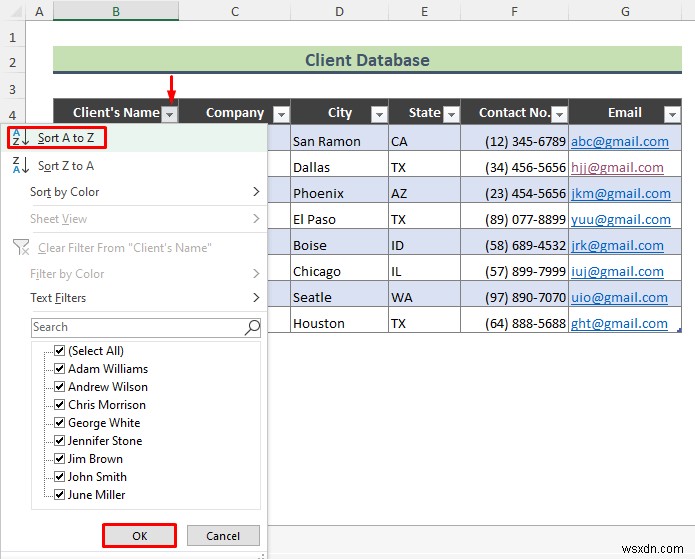The width and height of the screenshot is (695, 559).
Task: Open the Sort by Color menu item
Action: pyautogui.click(x=134, y=192)
